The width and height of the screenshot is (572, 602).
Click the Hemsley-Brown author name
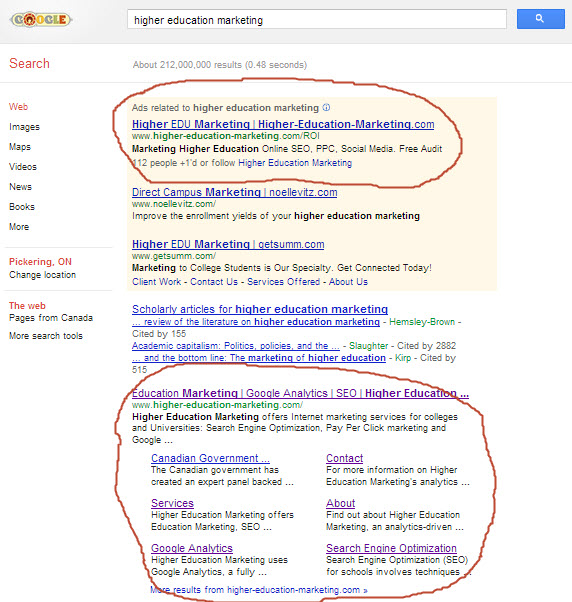pos(422,322)
